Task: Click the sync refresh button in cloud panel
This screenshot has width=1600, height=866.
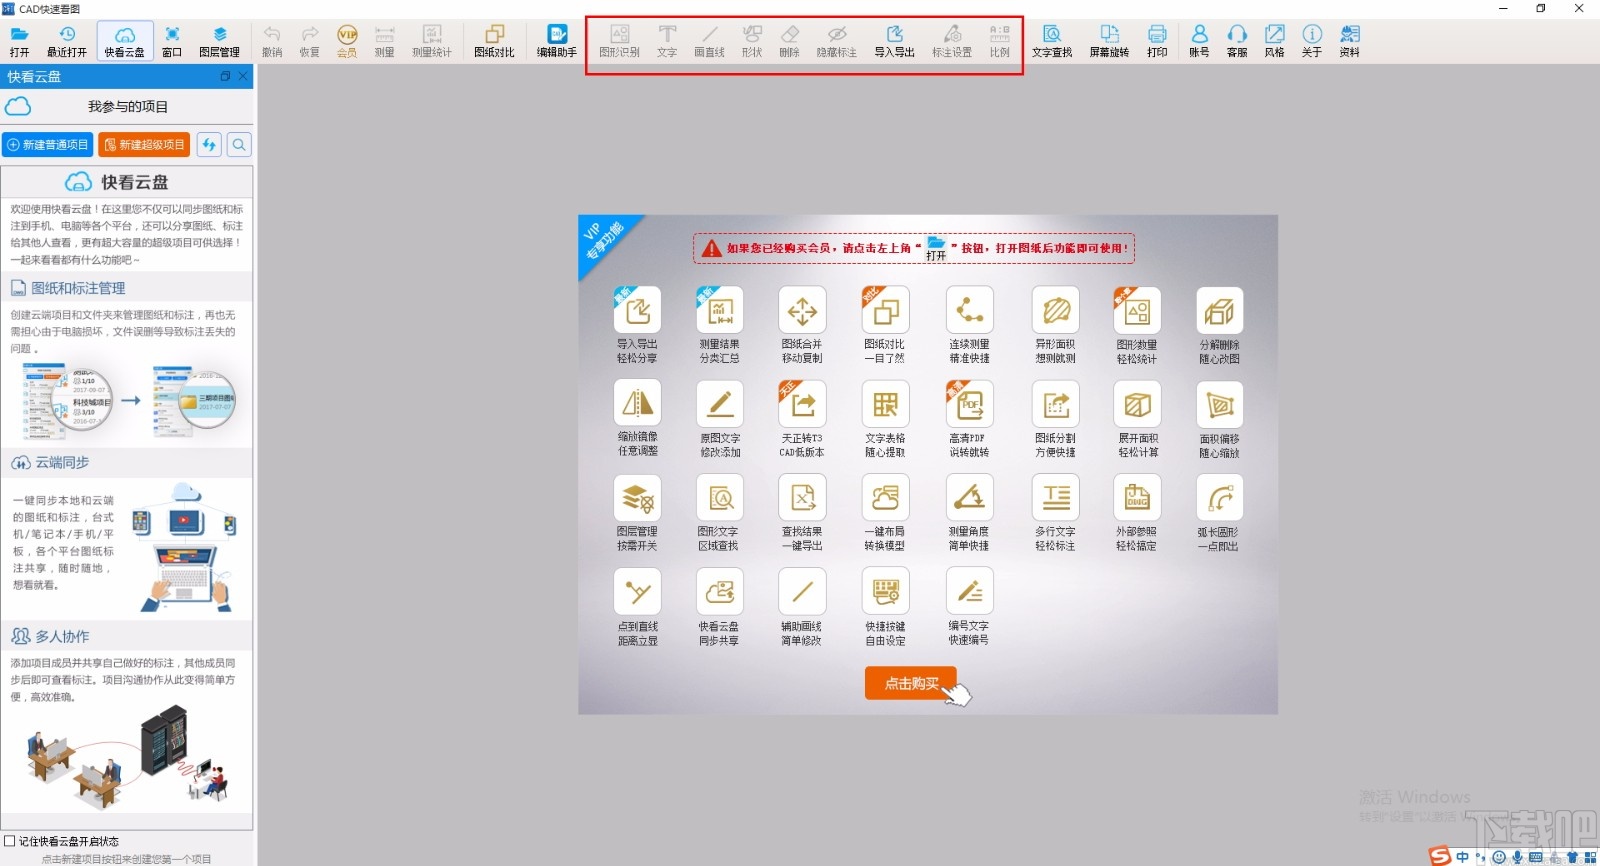Action: pos(209,145)
